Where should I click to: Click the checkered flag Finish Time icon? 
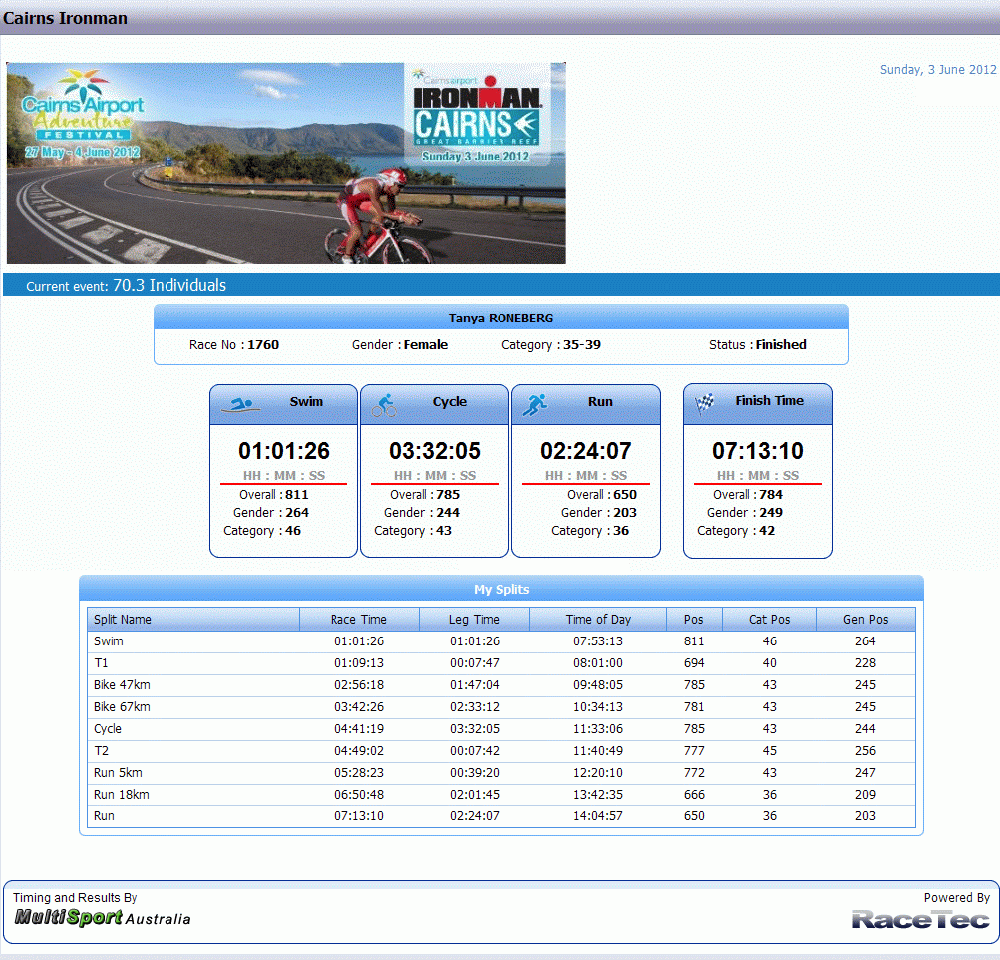705,404
